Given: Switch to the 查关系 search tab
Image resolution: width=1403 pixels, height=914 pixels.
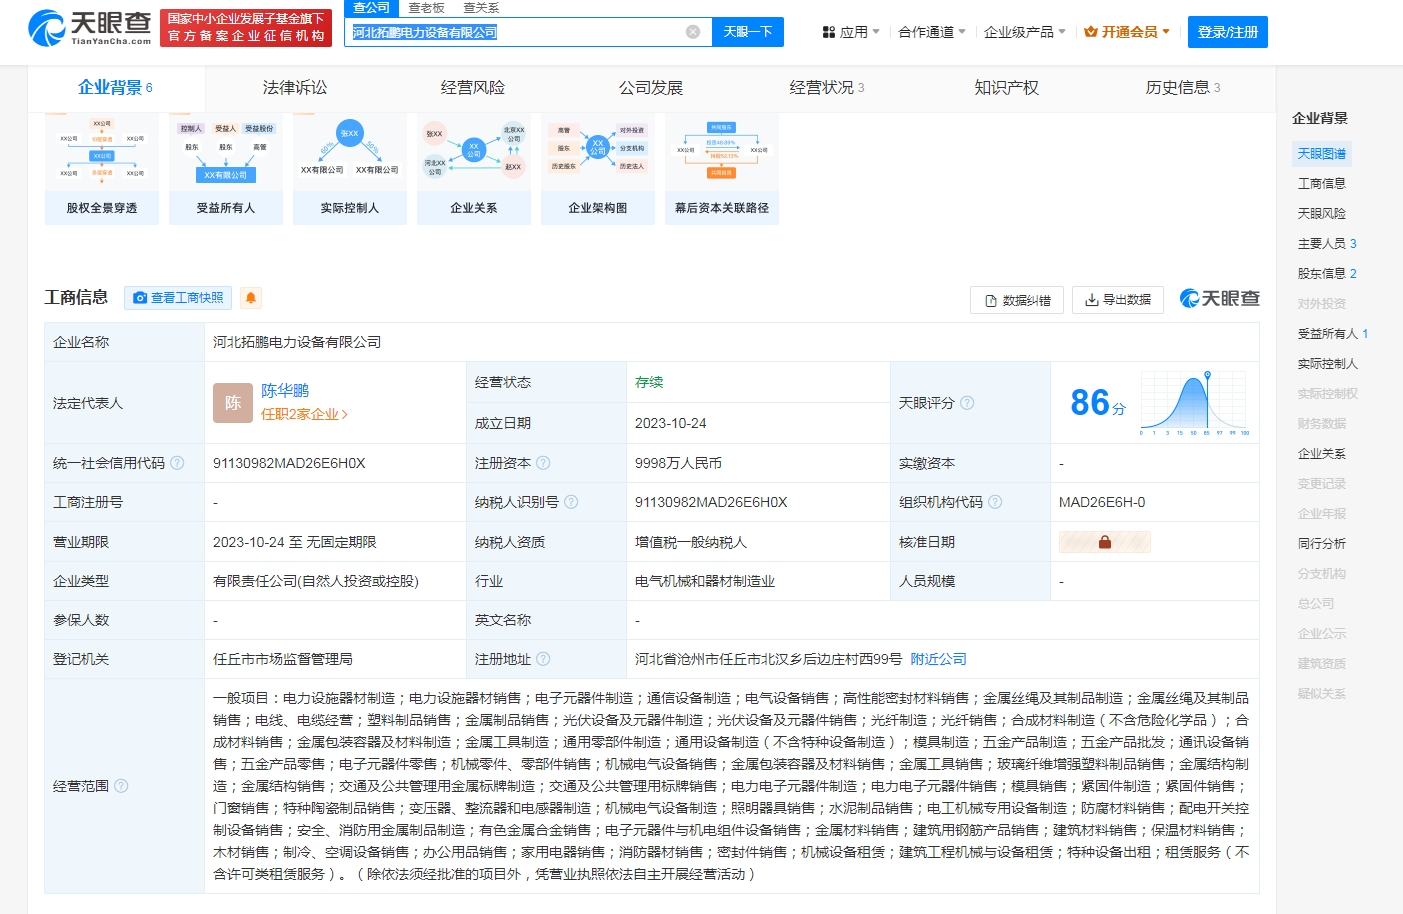Looking at the screenshot, I should click(481, 8).
